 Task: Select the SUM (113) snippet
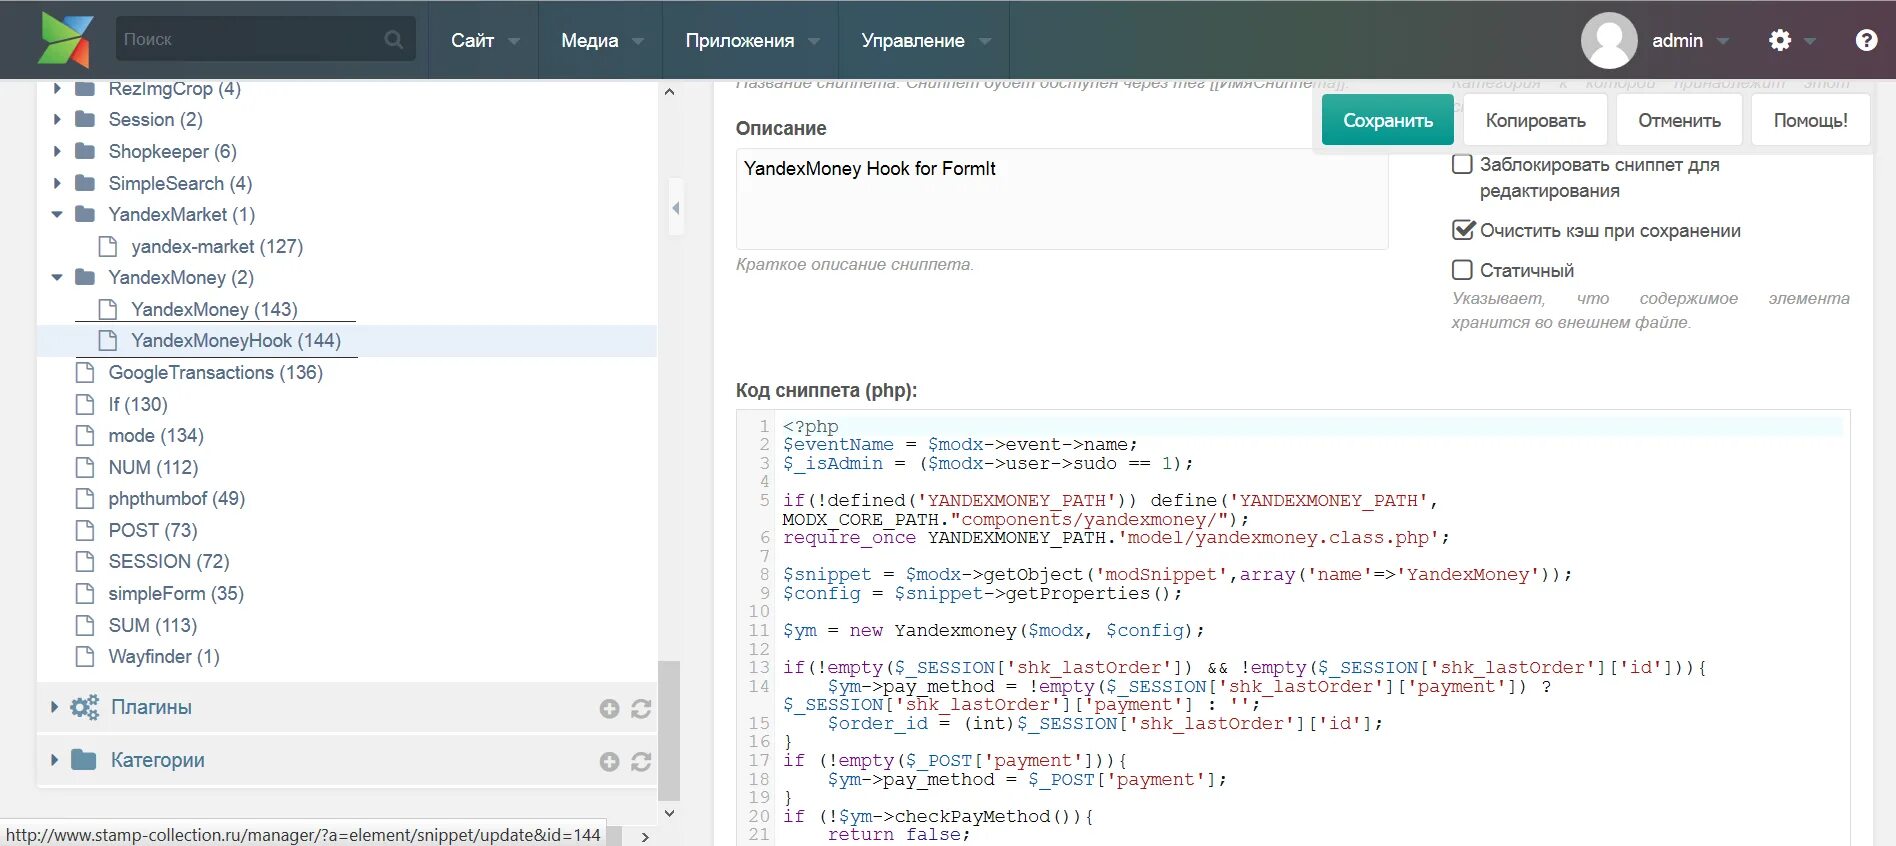point(152,626)
